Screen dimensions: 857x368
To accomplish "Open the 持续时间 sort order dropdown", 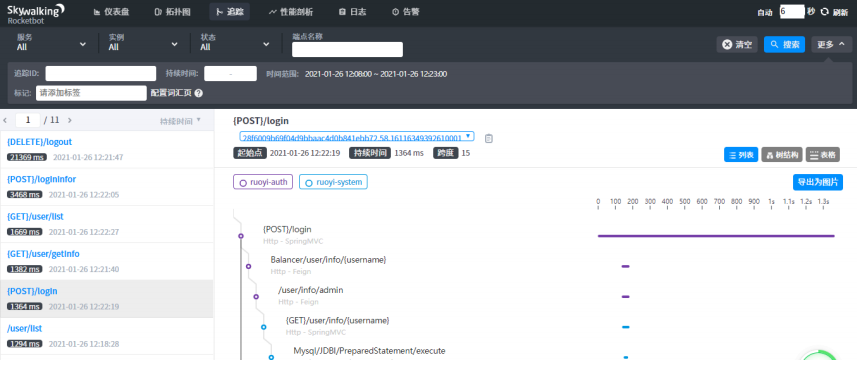I will point(180,121).
